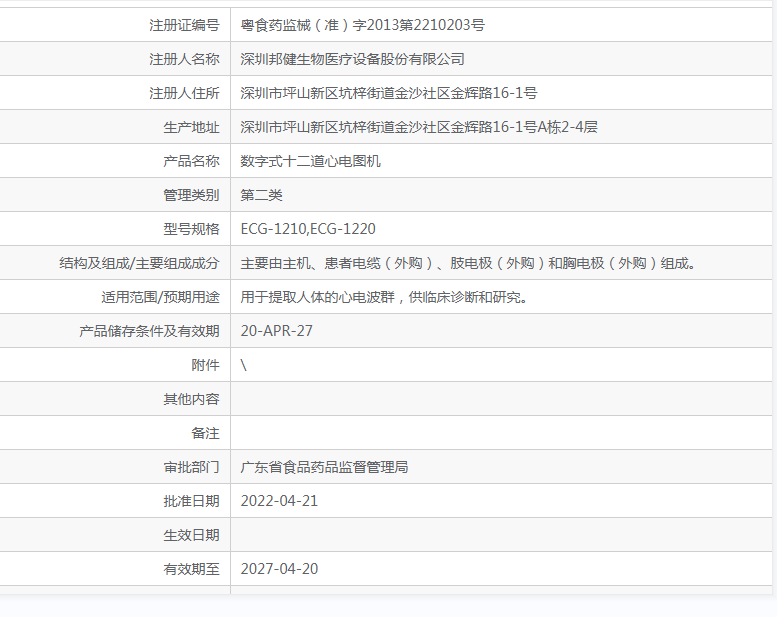Screen dimensions: 777x617
Task: Click the 备注 label
Action: click(x=205, y=433)
